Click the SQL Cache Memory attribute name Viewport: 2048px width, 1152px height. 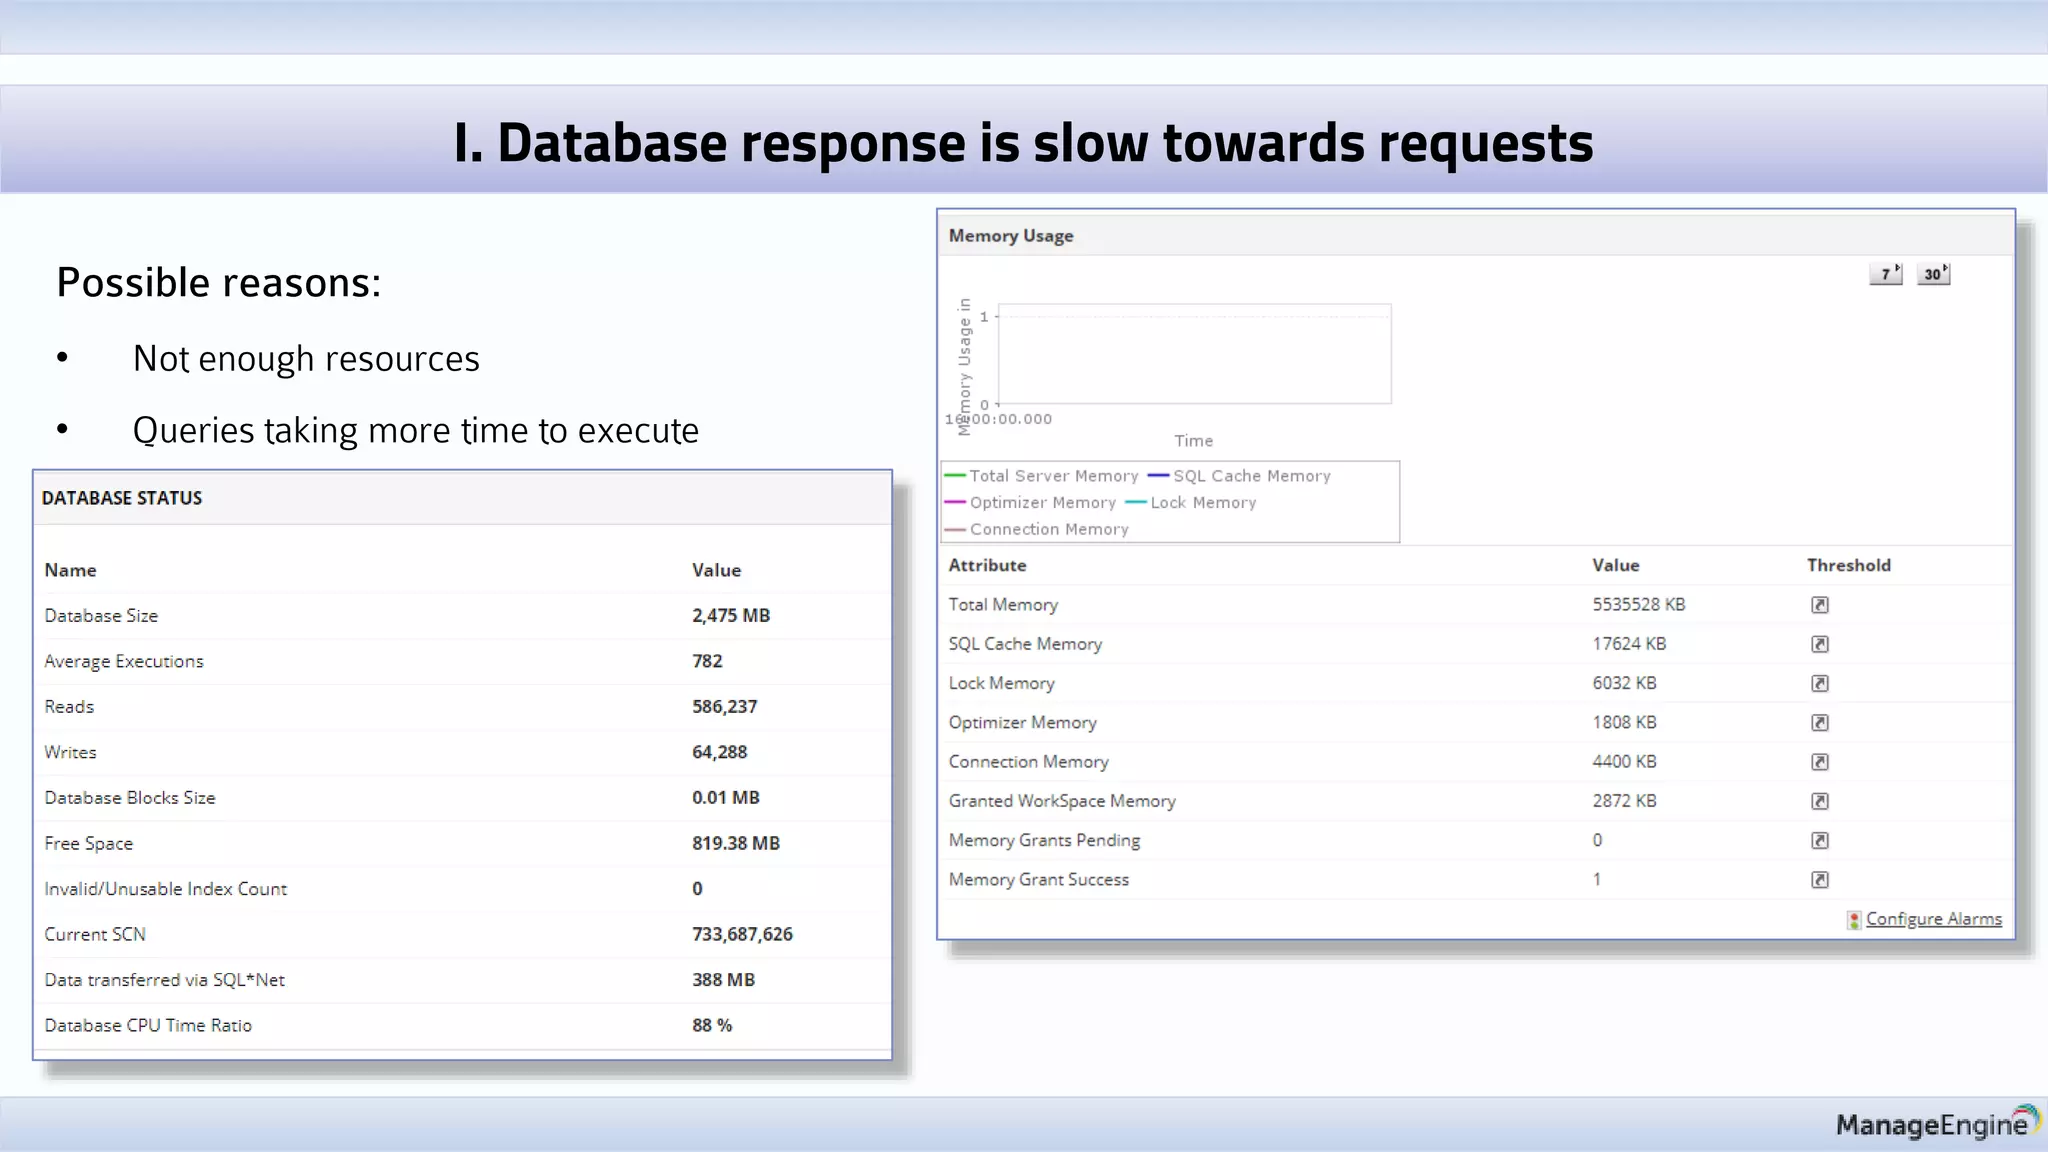pyautogui.click(x=1025, y=644)
